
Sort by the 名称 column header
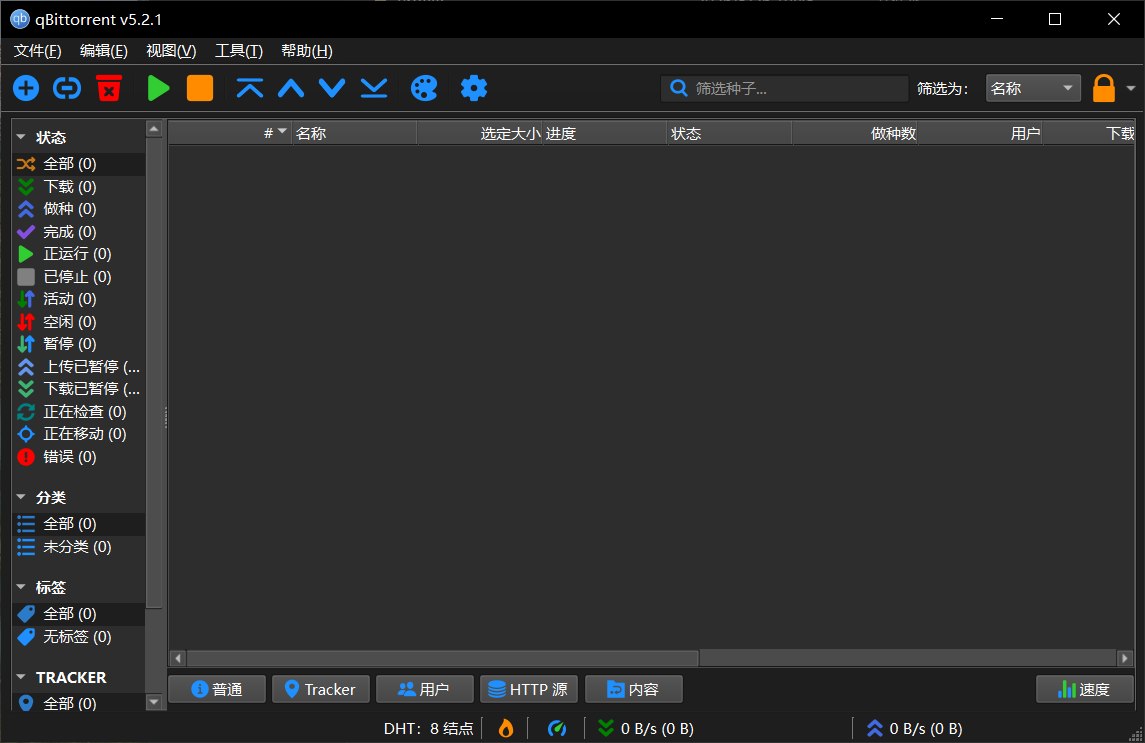coord(354,133)
